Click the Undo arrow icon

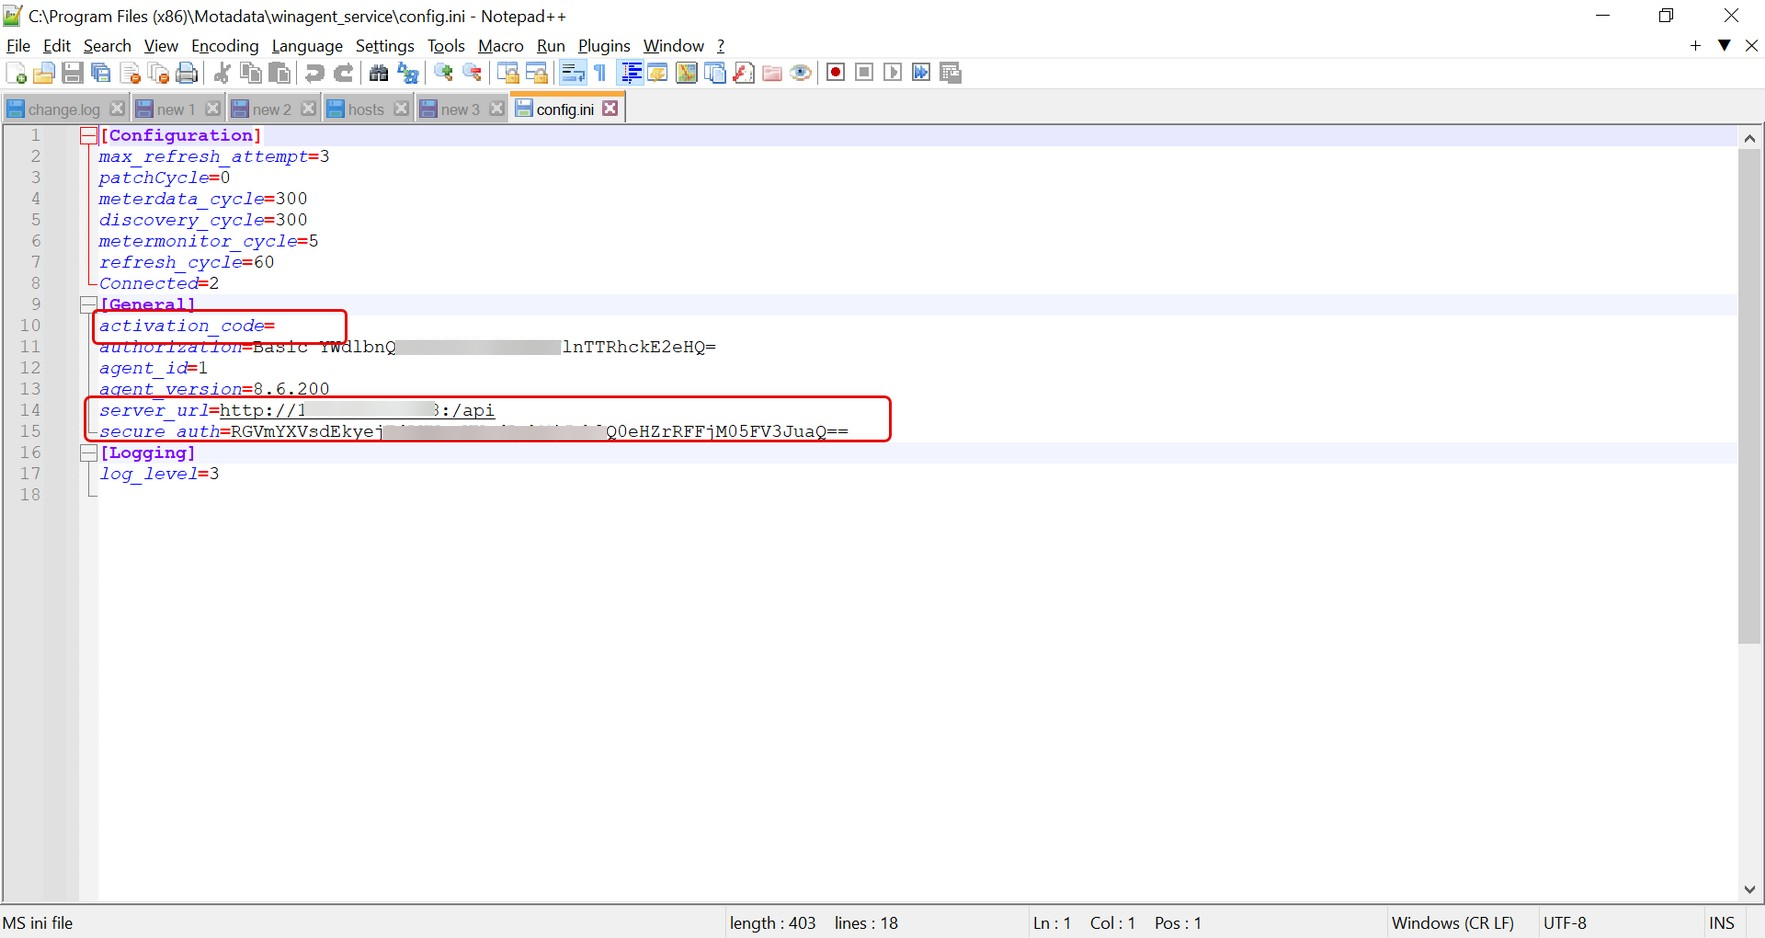point(315,73)
